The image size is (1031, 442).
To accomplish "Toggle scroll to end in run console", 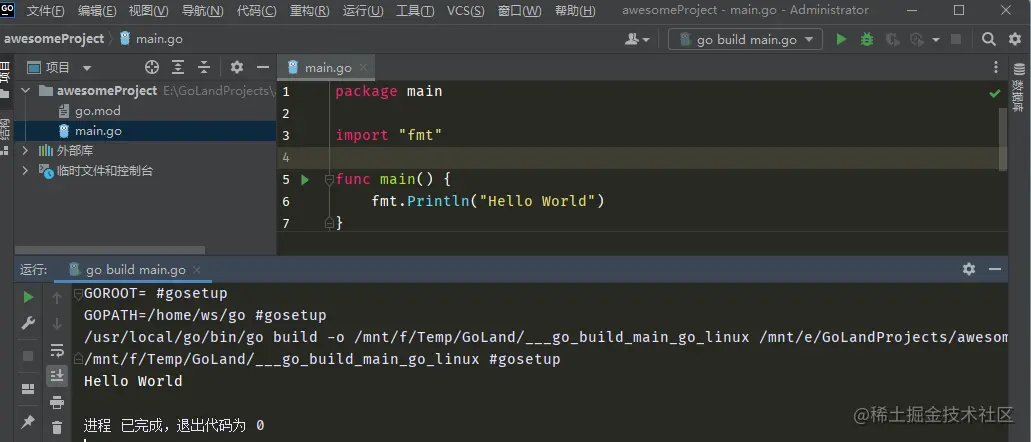I will pyautogui.click(x=57, y=376).
